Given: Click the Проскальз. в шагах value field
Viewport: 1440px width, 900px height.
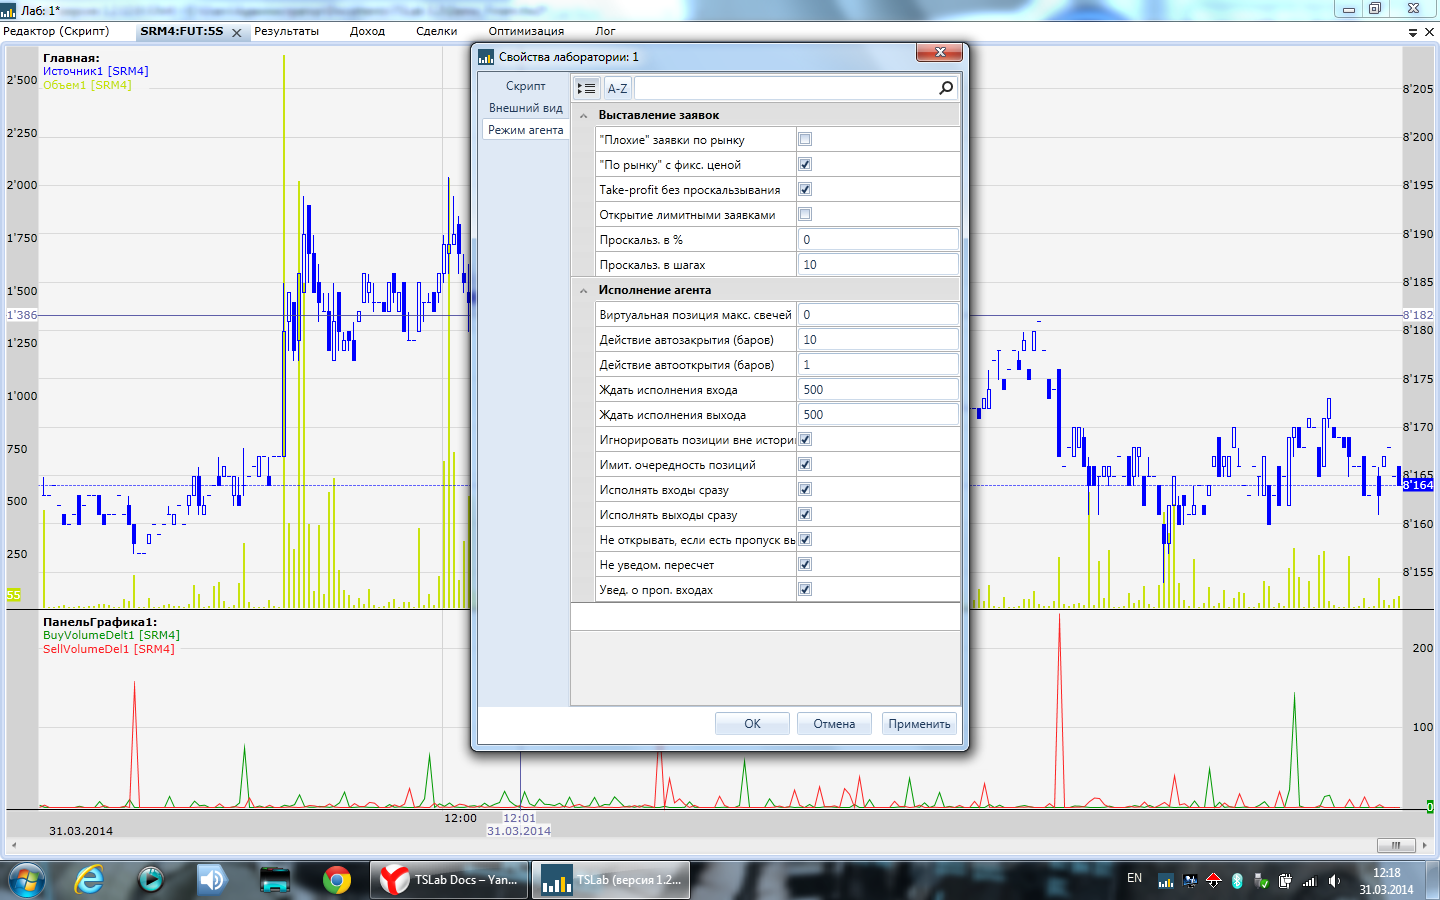Looking at the screenshot, I should (878, 265).
